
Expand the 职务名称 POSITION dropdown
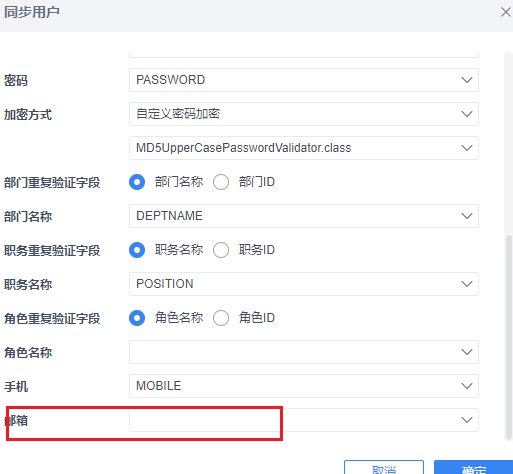pos(304,284)
